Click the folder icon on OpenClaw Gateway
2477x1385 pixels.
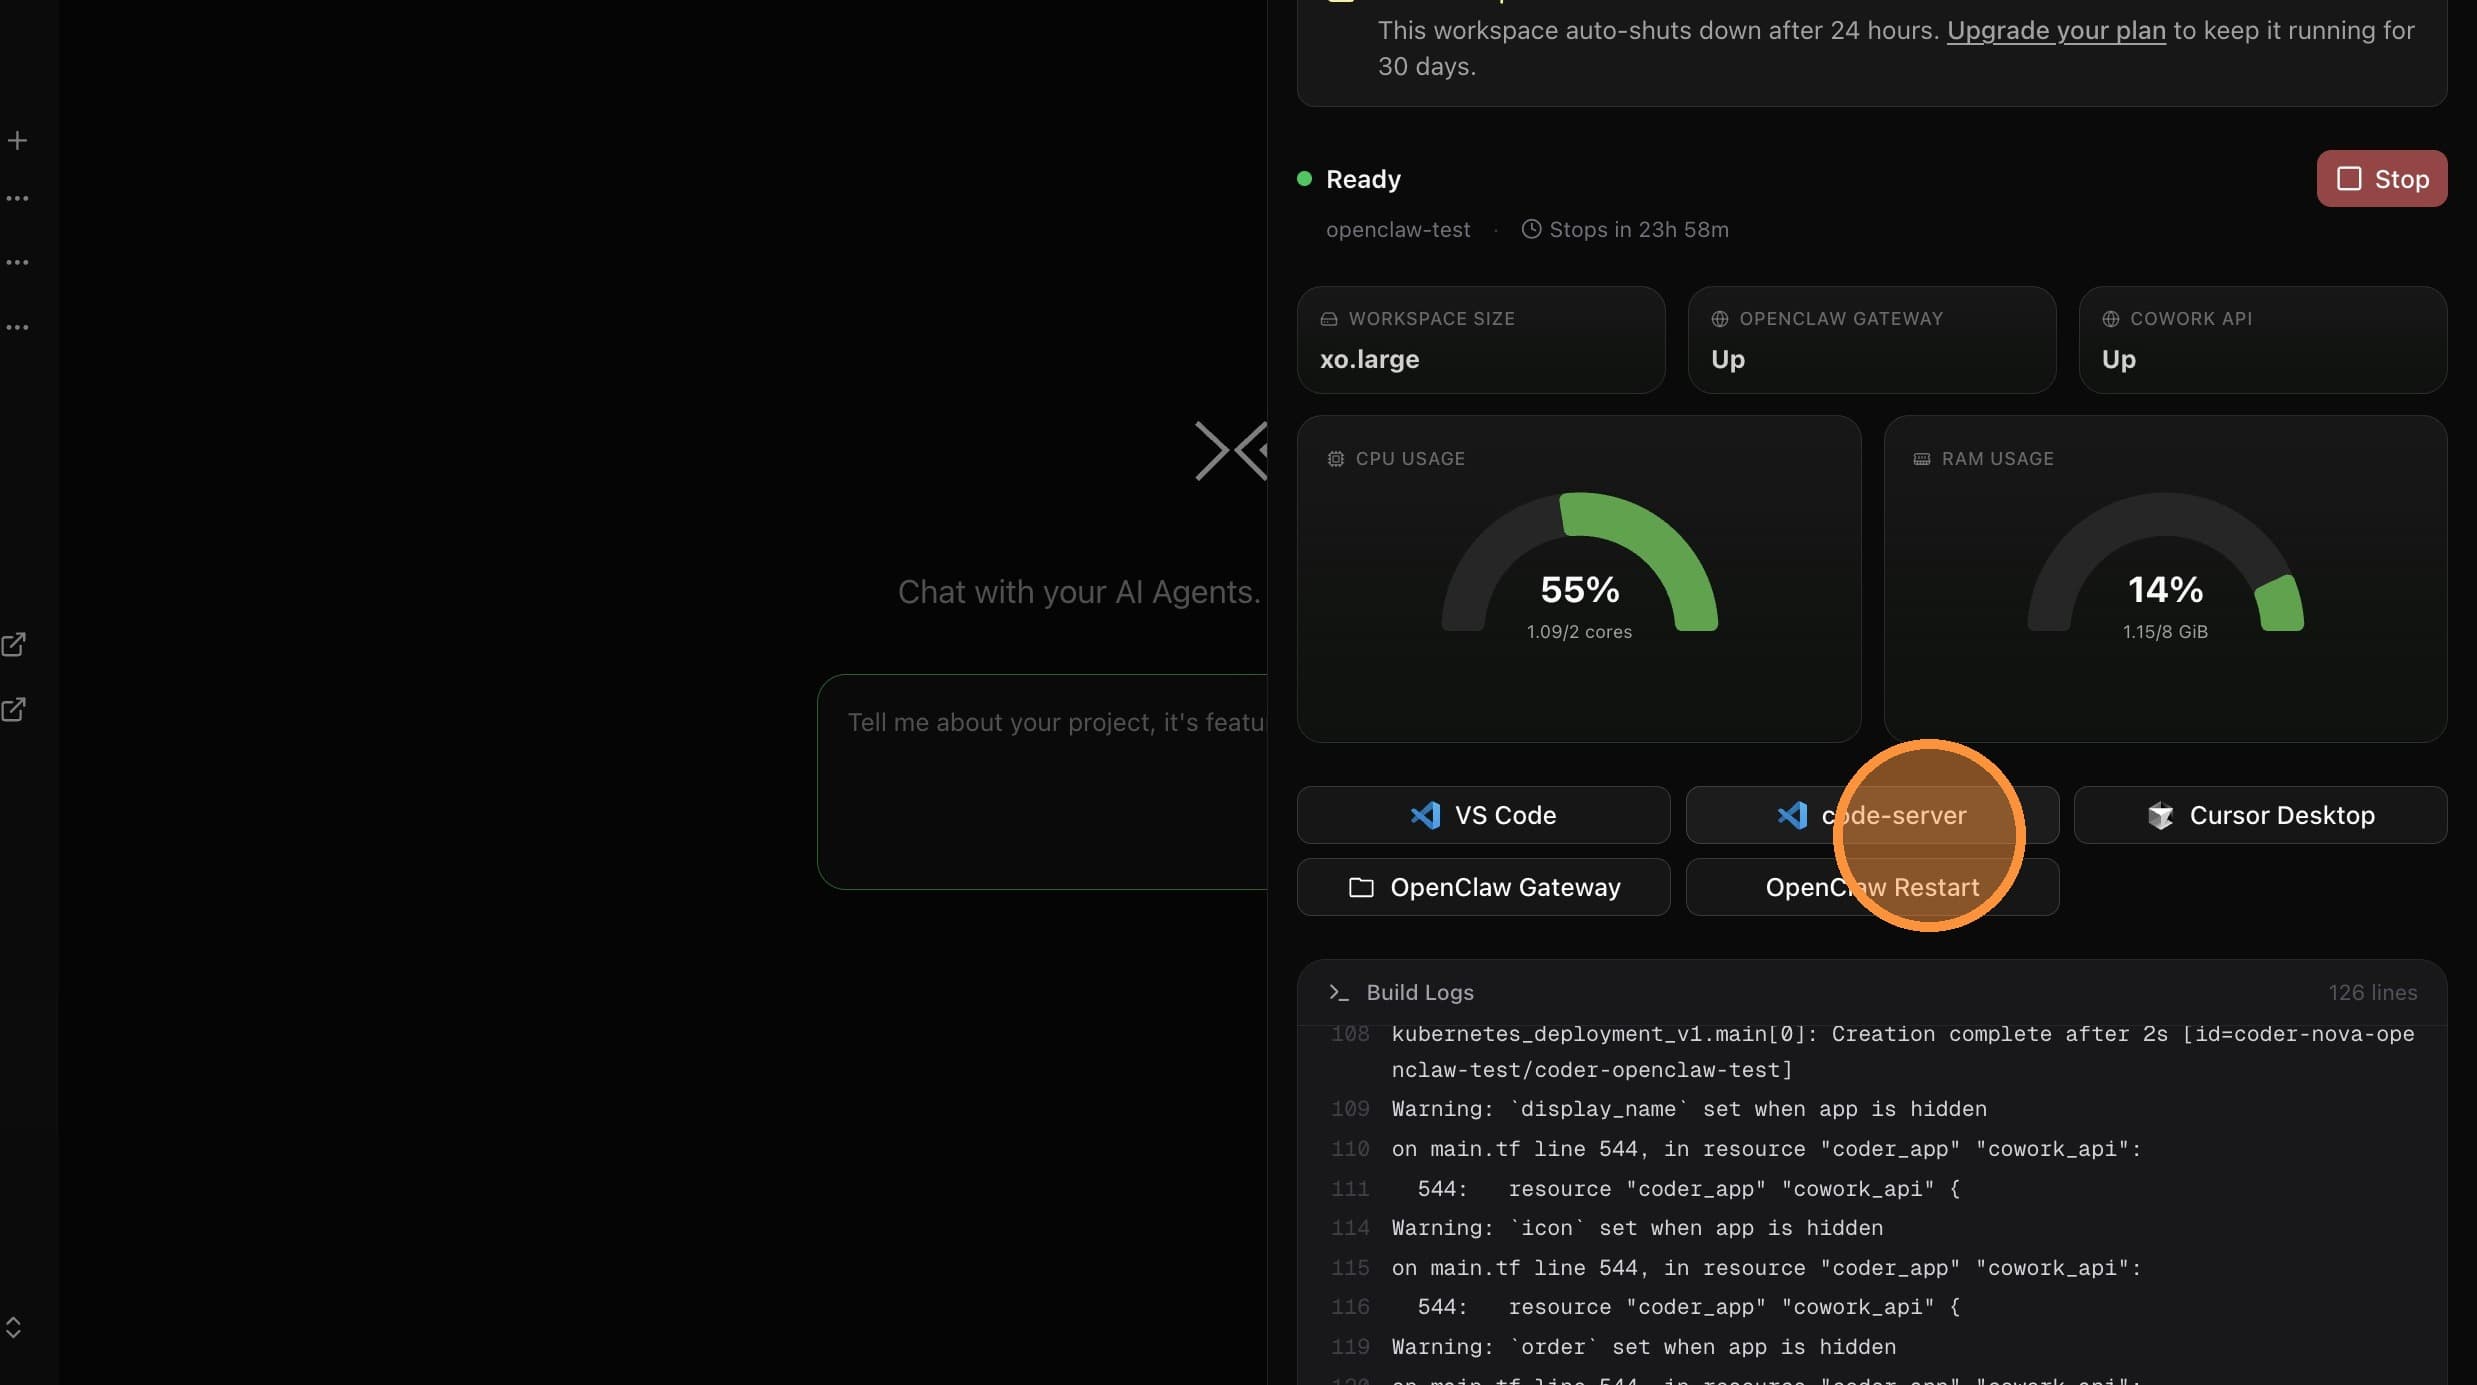coord(1361,887)
